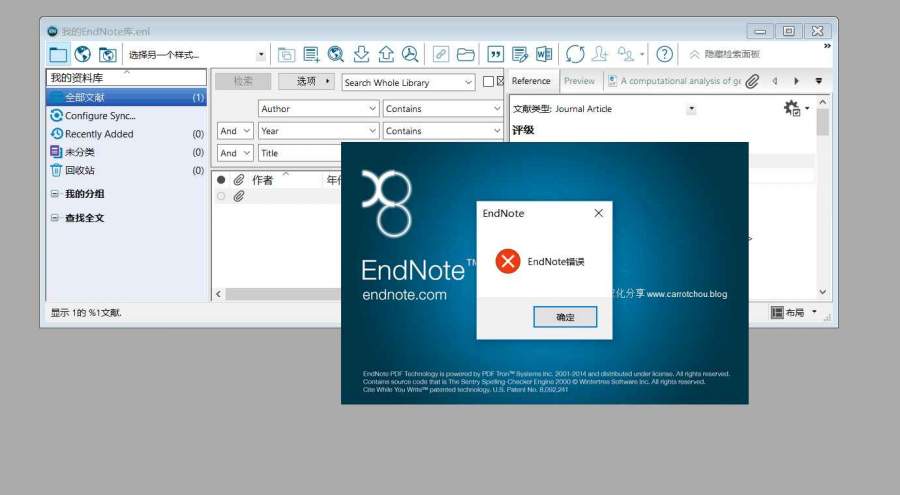900x495 pixels.
Task: Toggle unread circle on first reference row
Action: (221, 196)
